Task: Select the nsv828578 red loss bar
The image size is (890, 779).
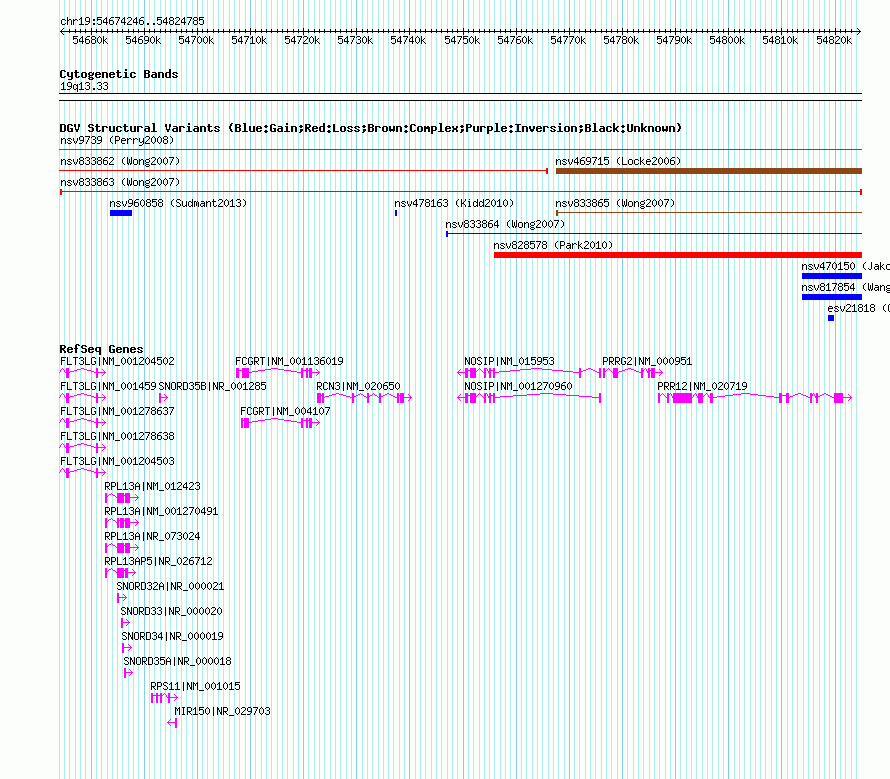Action: click(x=678, y=255)
